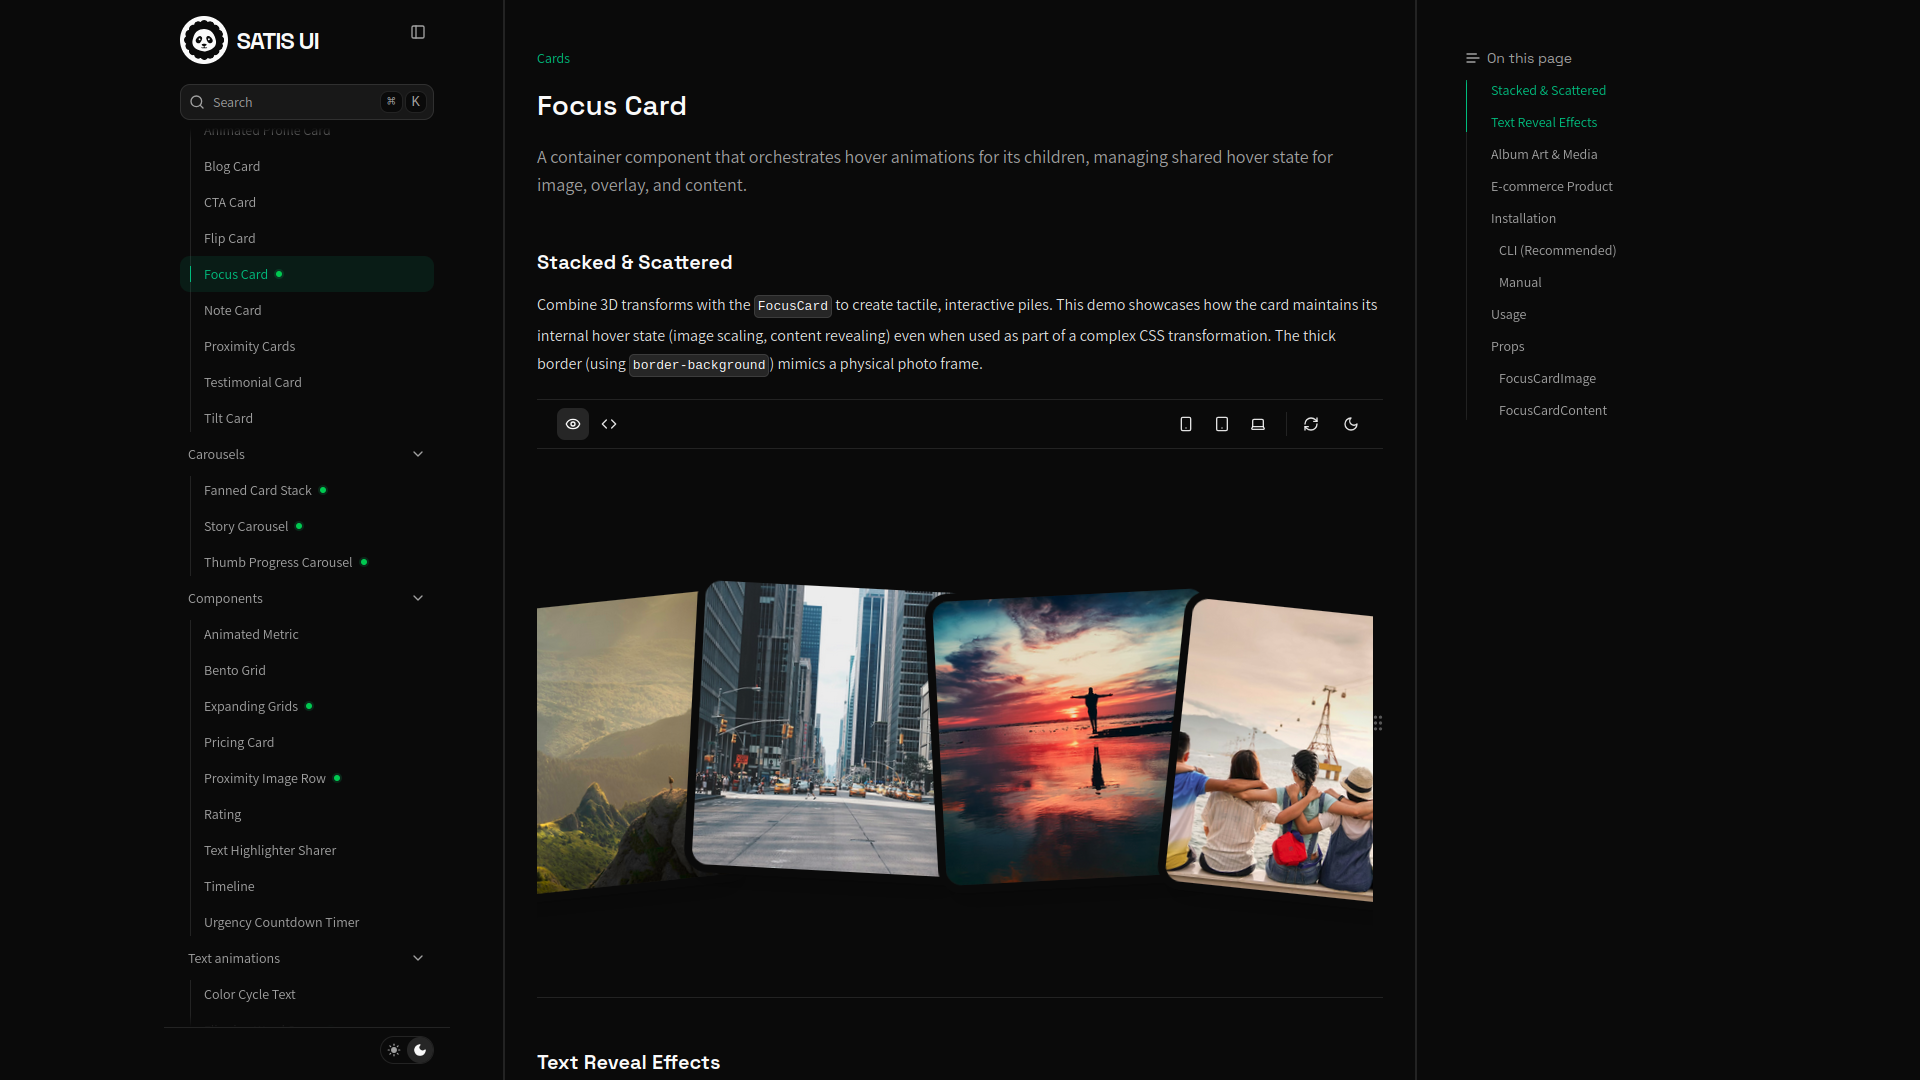1920x1080 pixels.
Task: Collapse the Text animations section
Action: (x=418, y=957)
